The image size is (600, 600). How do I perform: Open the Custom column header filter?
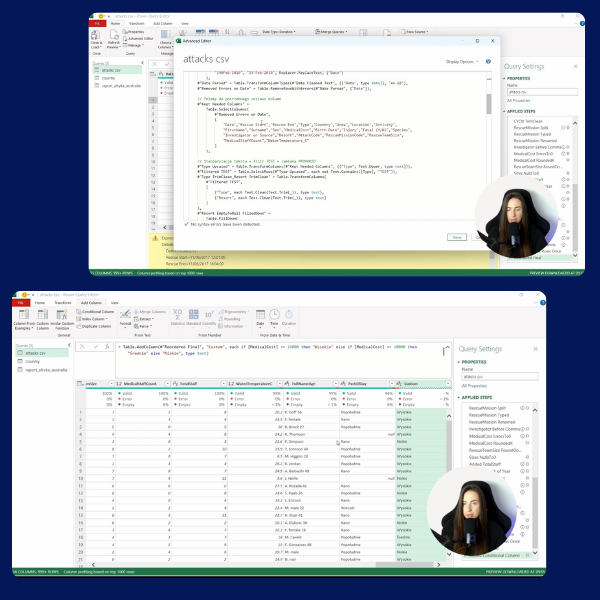point(446,384)
